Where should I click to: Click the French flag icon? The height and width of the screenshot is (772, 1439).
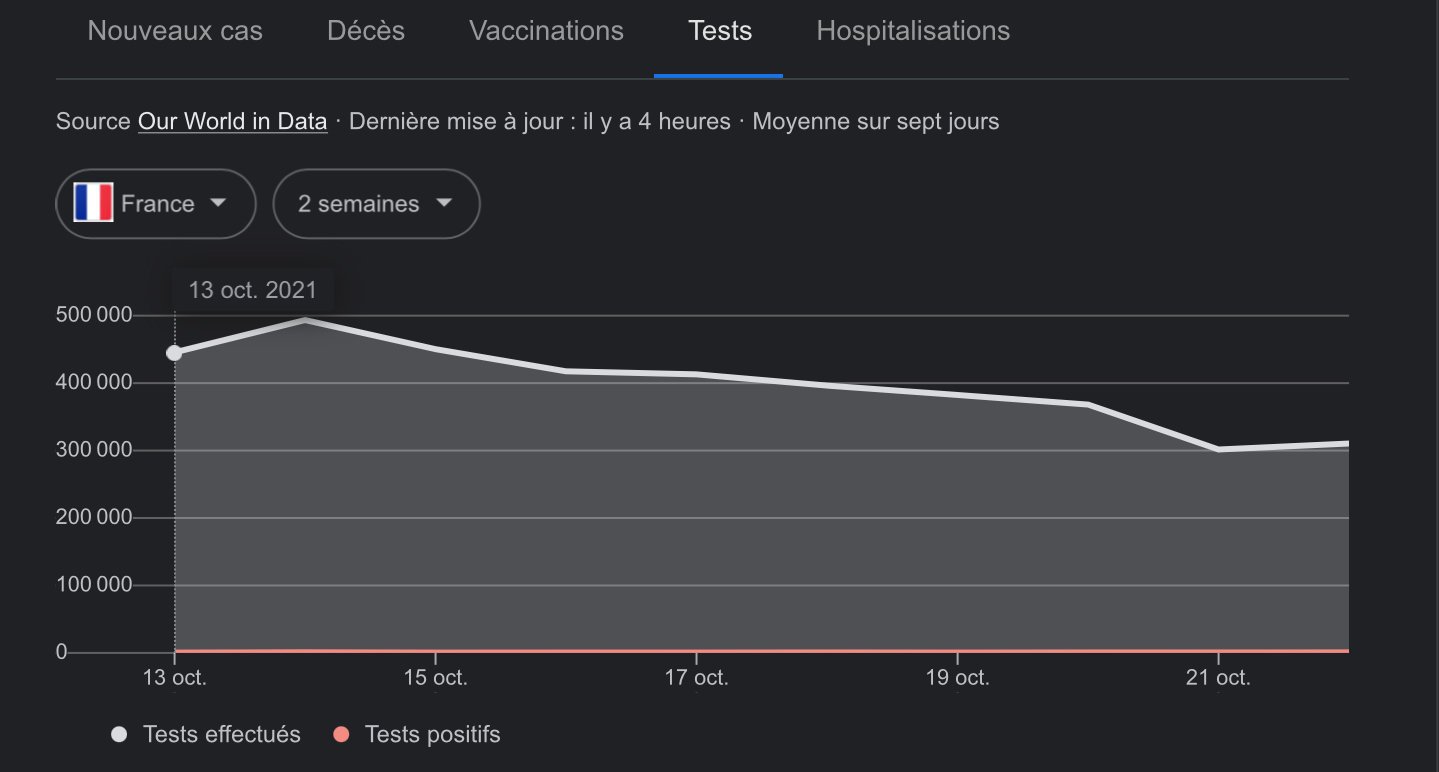(x=93, y=203)
